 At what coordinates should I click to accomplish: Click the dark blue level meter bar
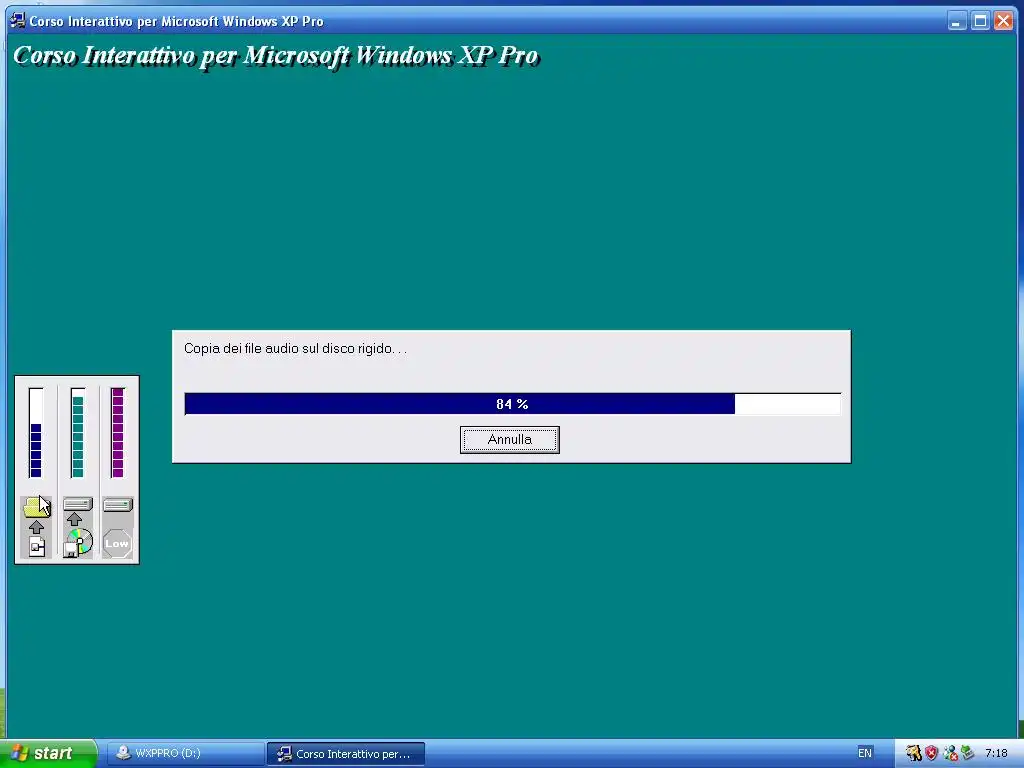click(36, 432)
